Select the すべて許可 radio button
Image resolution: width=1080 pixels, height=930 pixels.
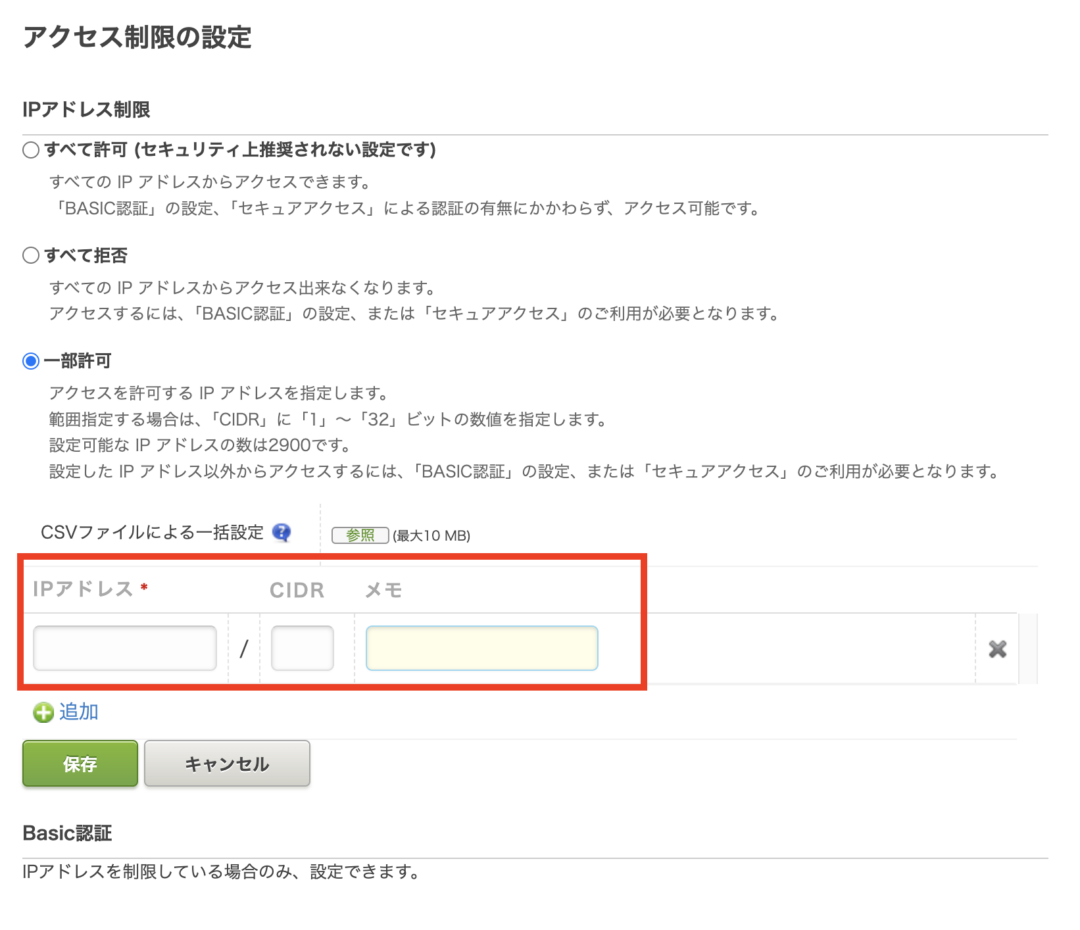(x=31, y=150)
